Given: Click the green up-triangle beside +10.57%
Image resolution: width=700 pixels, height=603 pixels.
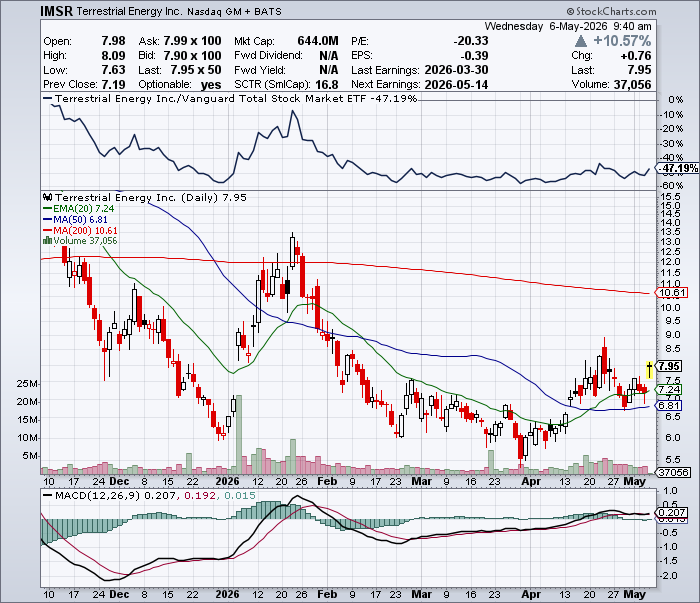Looking at the screenshot, I should click(x=580, y=42).
